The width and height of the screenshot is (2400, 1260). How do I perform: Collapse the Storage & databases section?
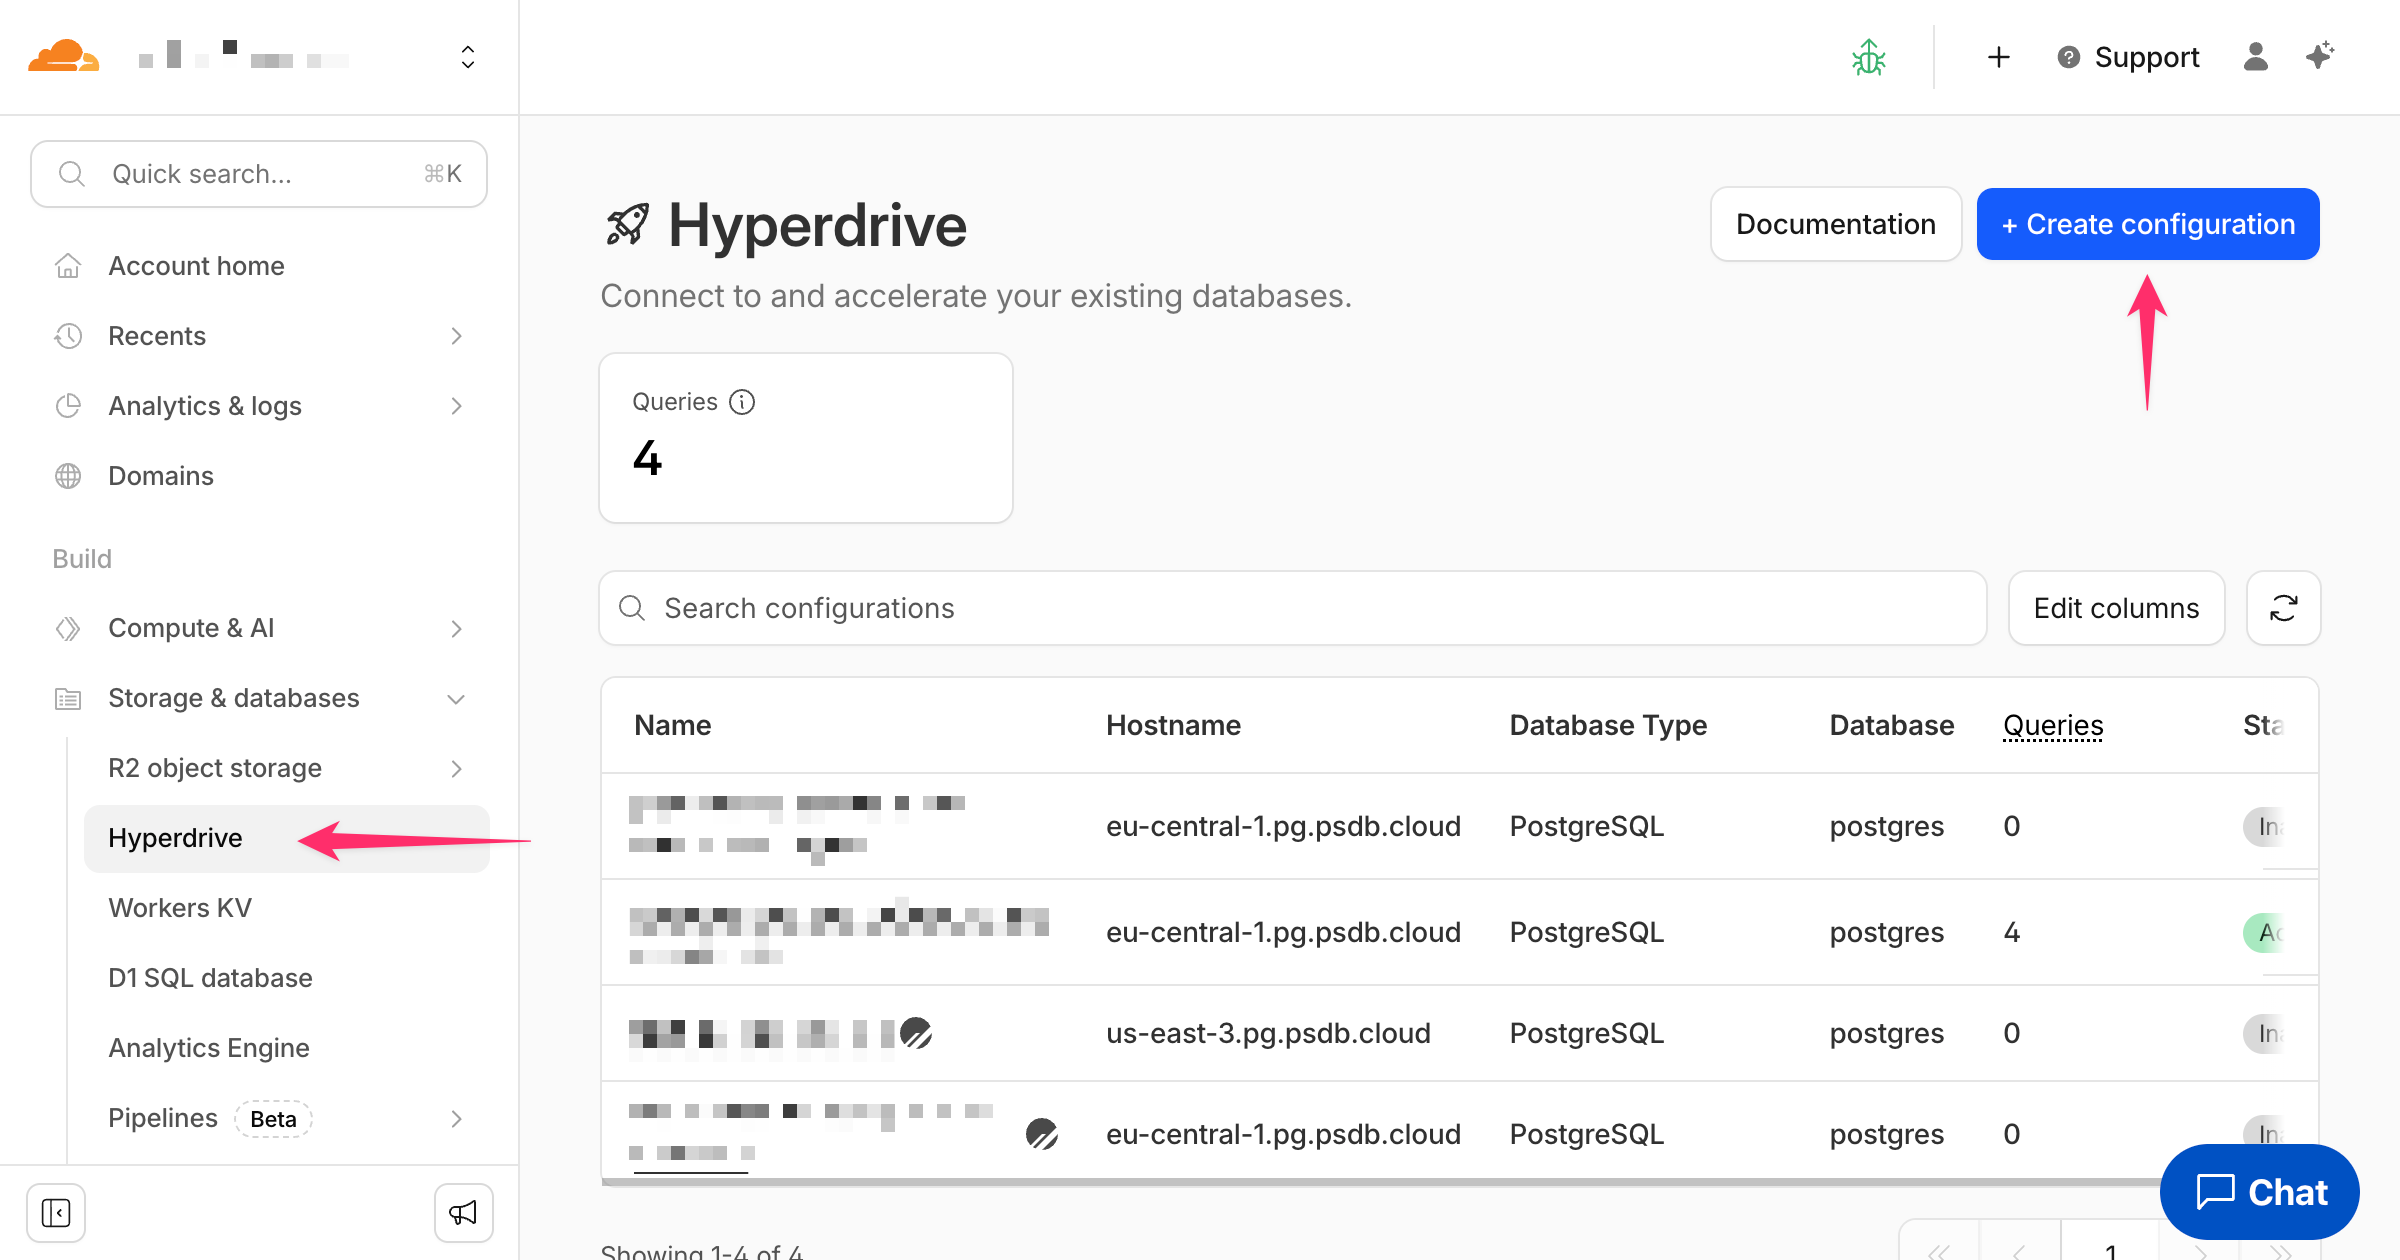tap(457, 698)
